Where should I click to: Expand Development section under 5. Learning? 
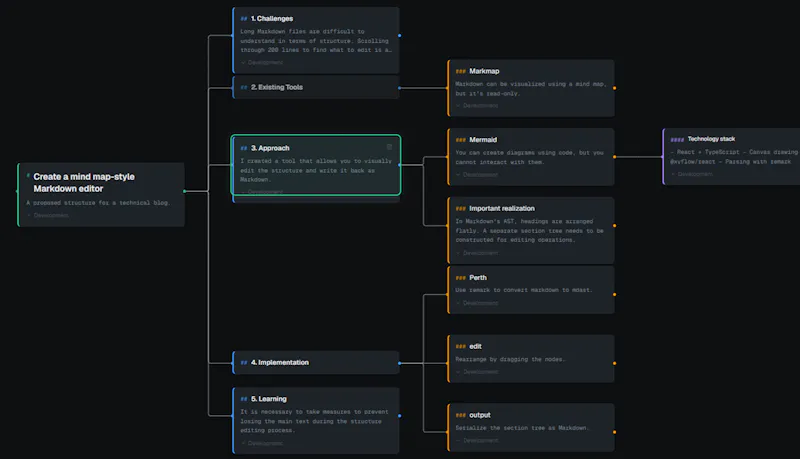tap(262, 443)
